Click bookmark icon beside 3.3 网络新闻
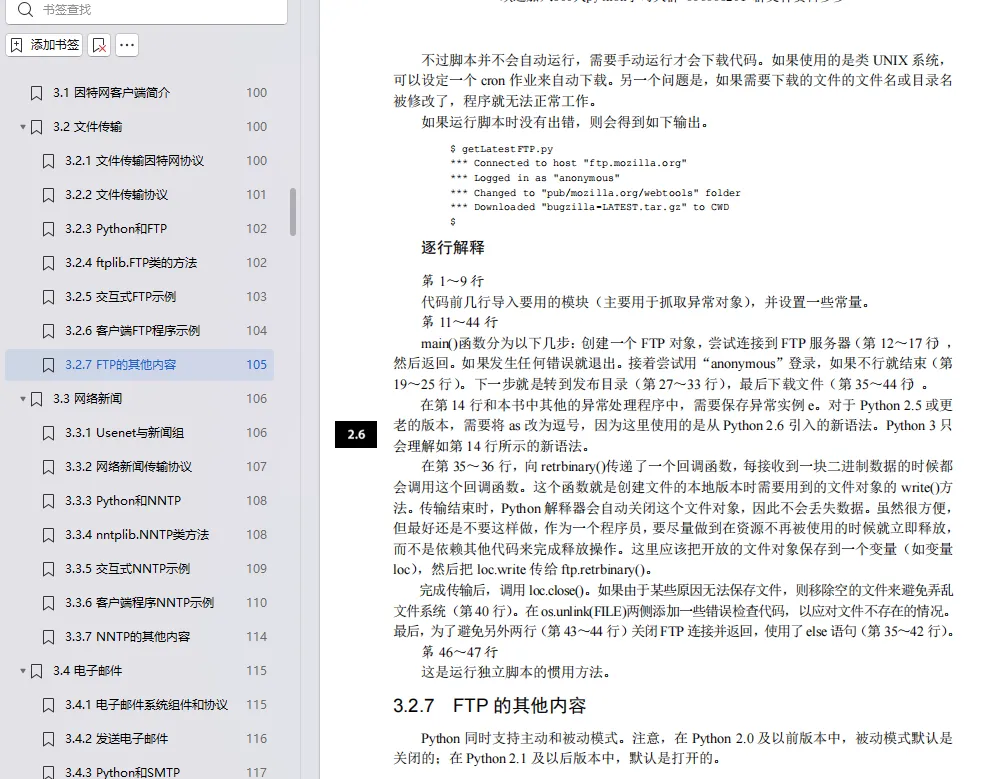 click(37, 399)
